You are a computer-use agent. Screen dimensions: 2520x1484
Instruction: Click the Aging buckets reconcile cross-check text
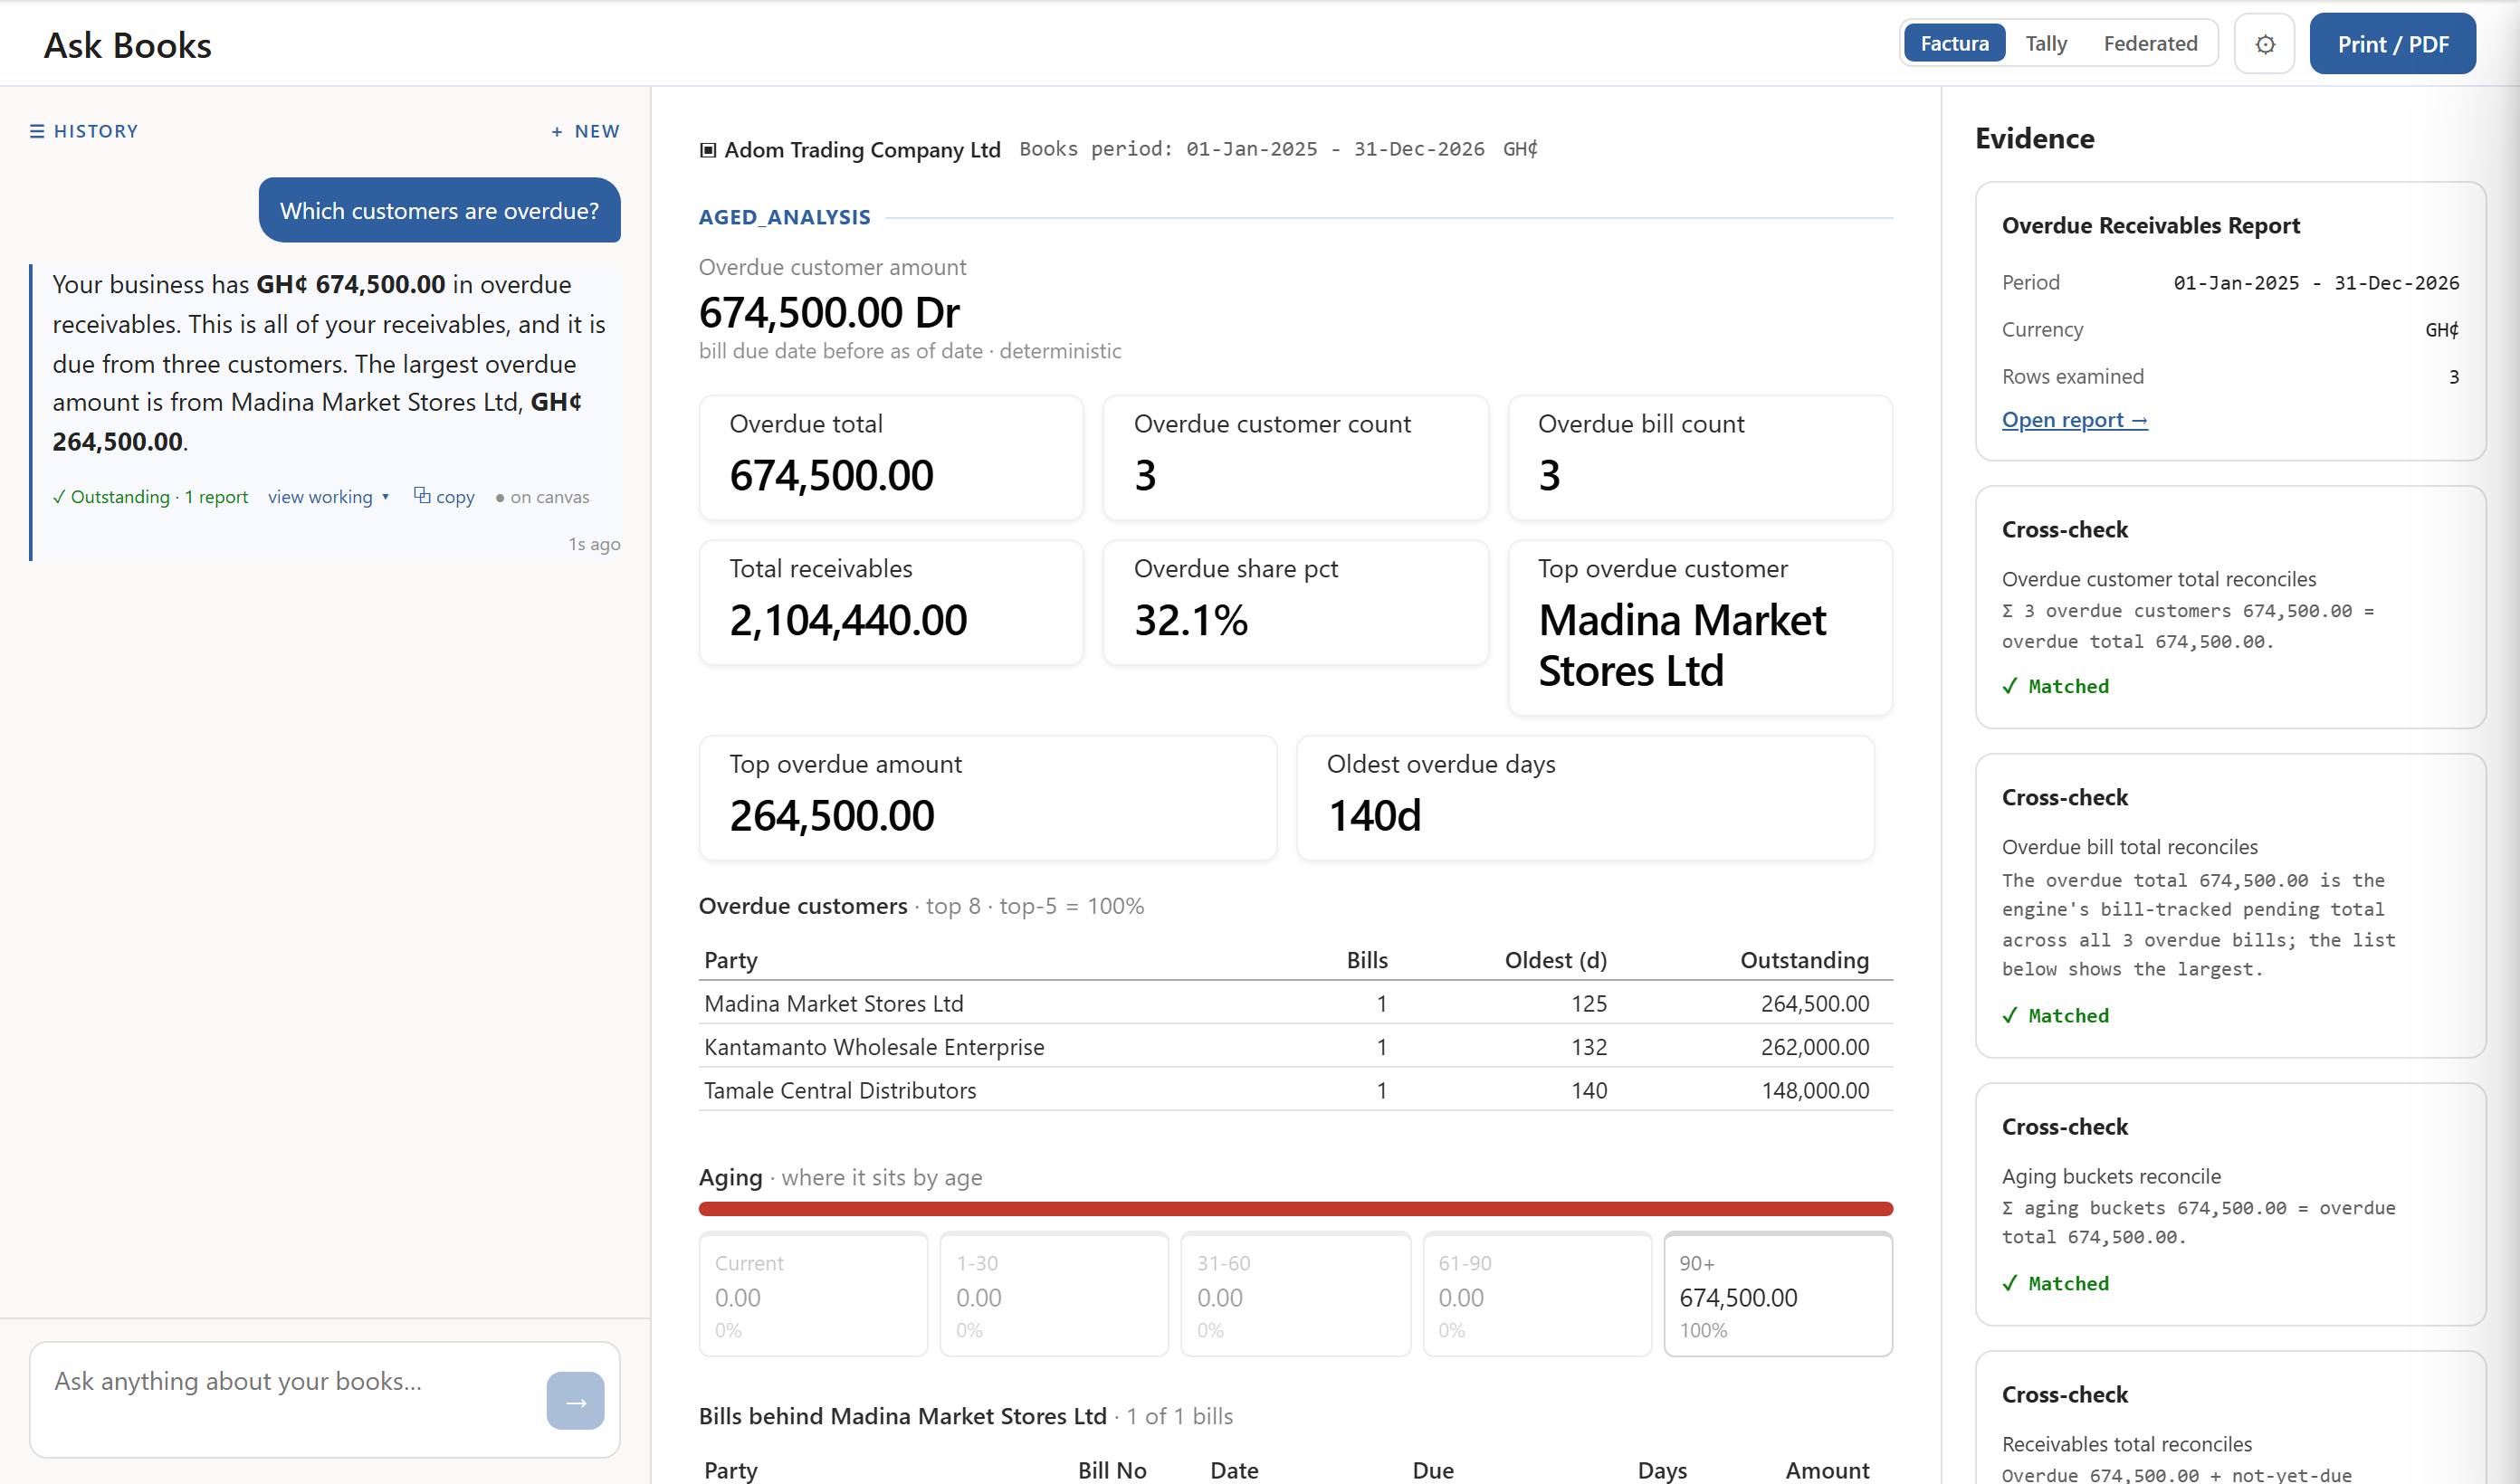click(2111, 1176)
